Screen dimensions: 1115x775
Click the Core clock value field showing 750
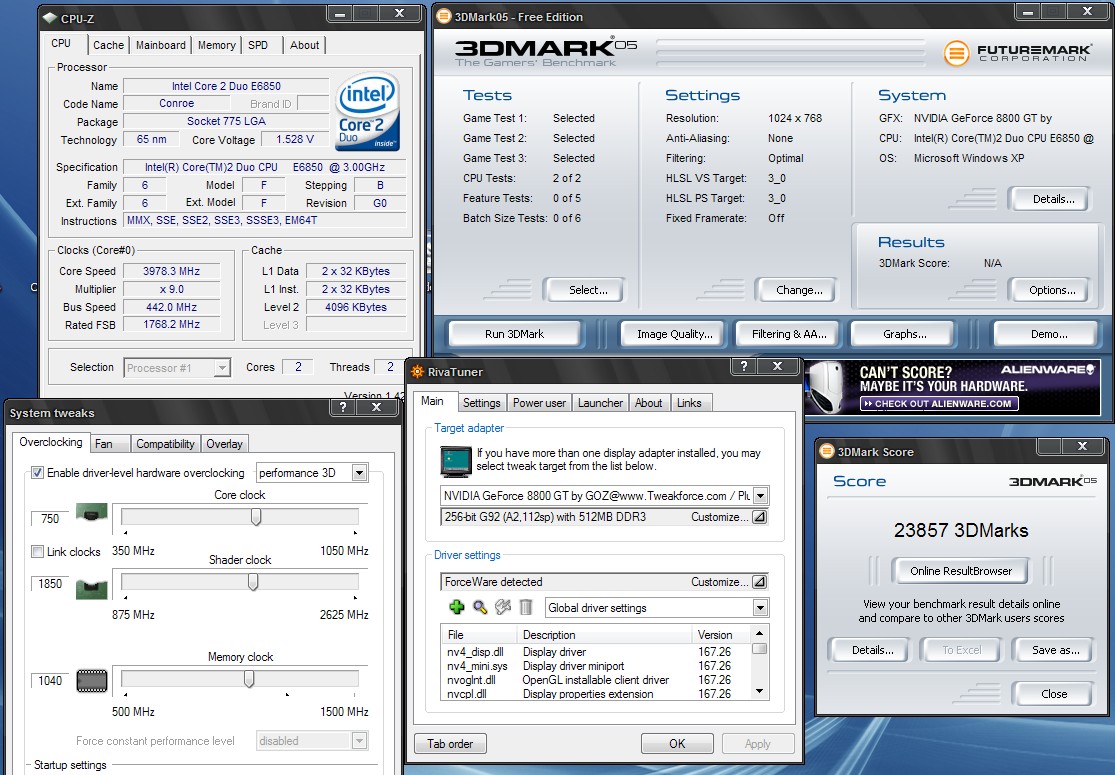pyautogui.click(x=50, y=519)
